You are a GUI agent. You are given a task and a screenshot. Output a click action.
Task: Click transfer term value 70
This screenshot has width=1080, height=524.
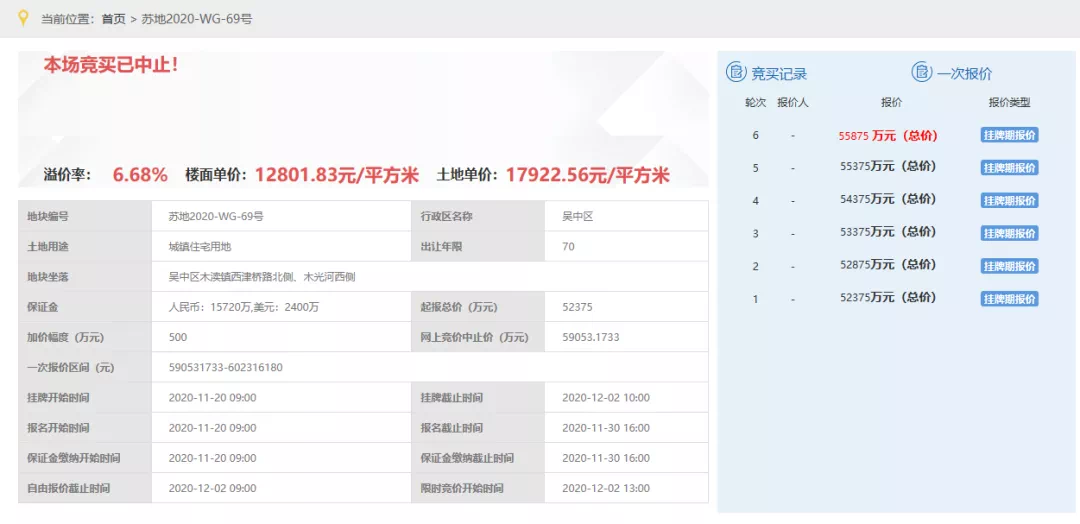568,247
